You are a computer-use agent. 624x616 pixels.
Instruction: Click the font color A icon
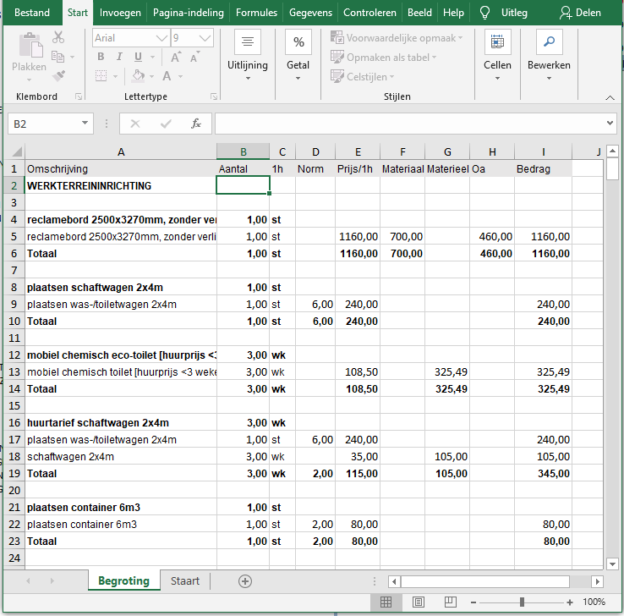click(167, 76)
